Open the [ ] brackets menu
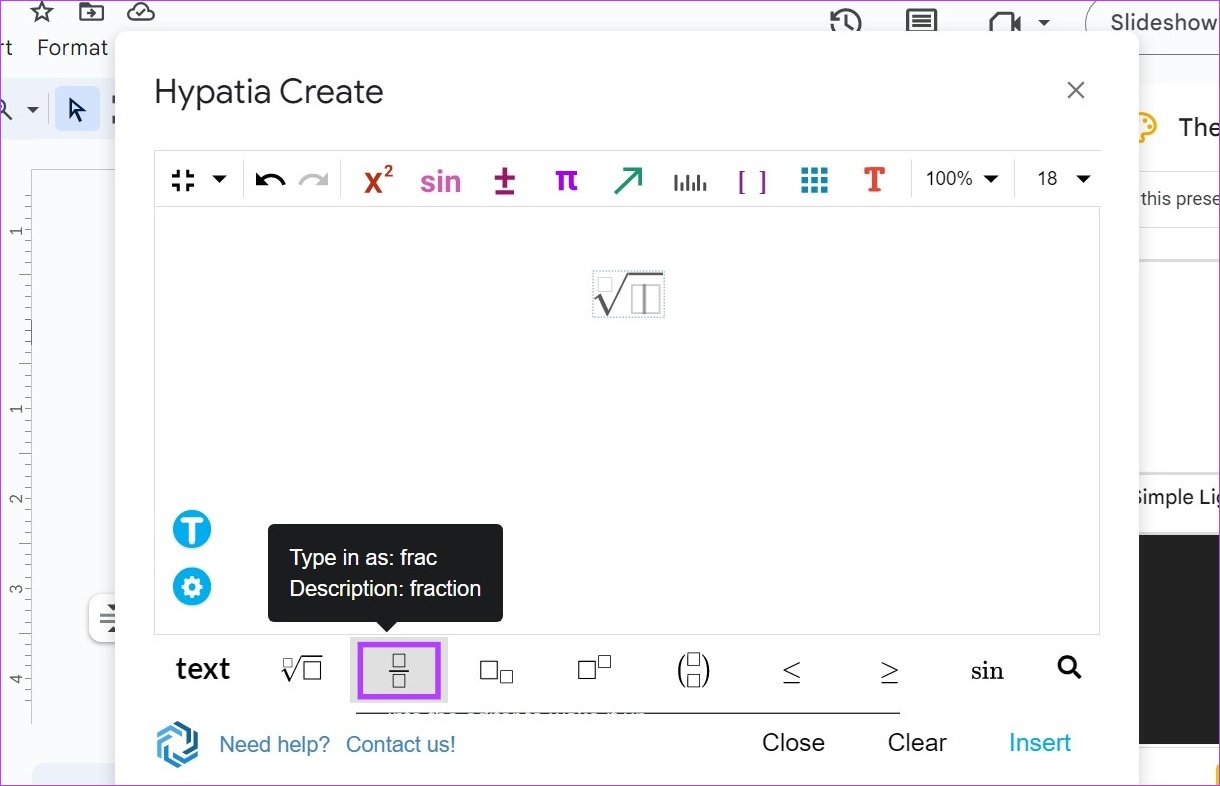Screen dimensions: 1220x786 752,181
